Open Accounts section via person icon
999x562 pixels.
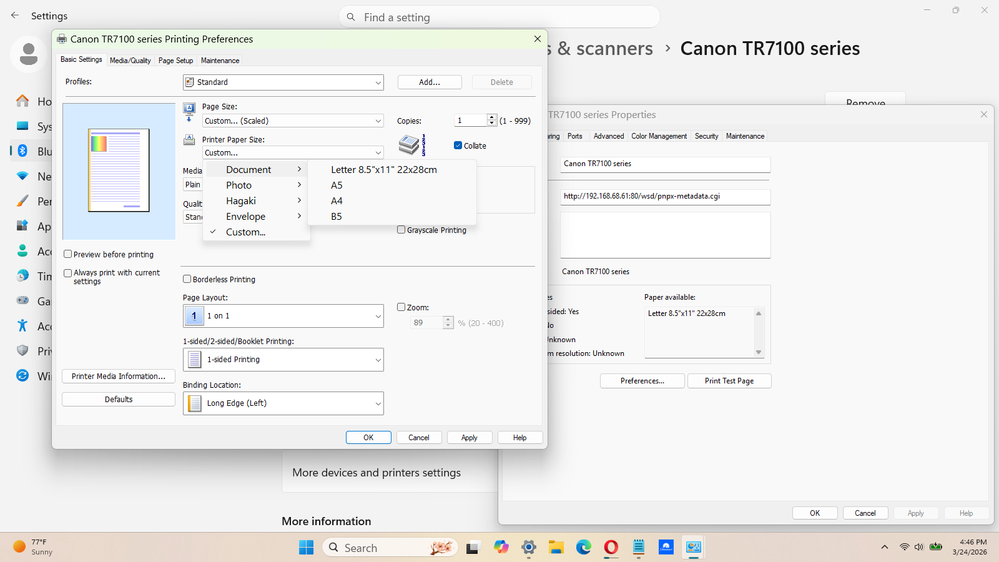pyautogui.click(x=22, y=251)
